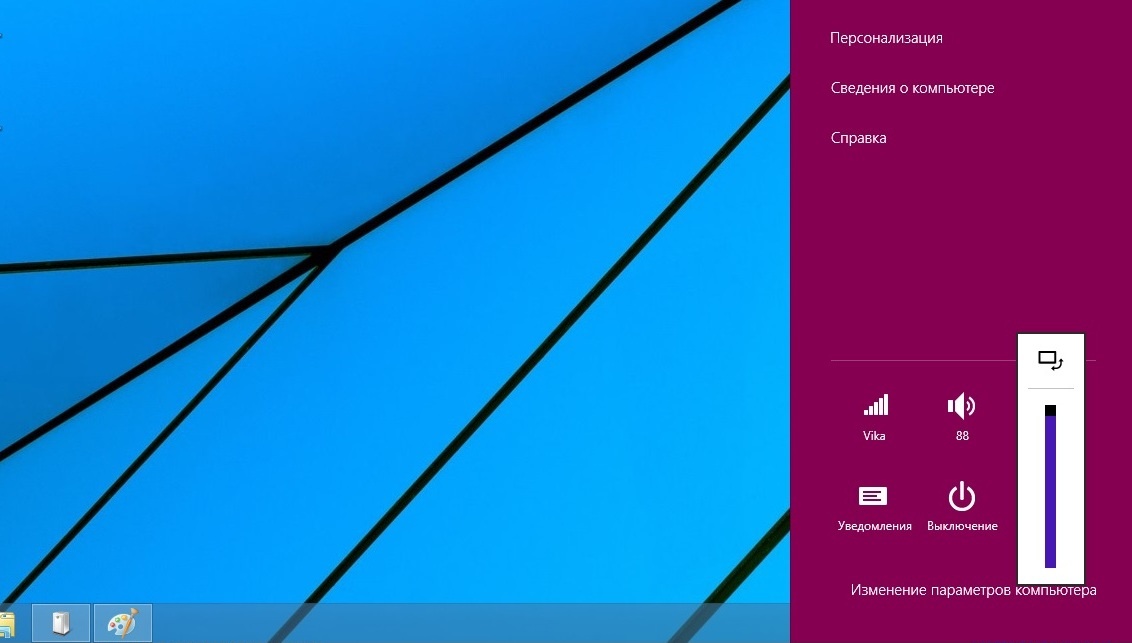Click the Выключение power icon
This screenshot has height=643, width=1132.
961,496
